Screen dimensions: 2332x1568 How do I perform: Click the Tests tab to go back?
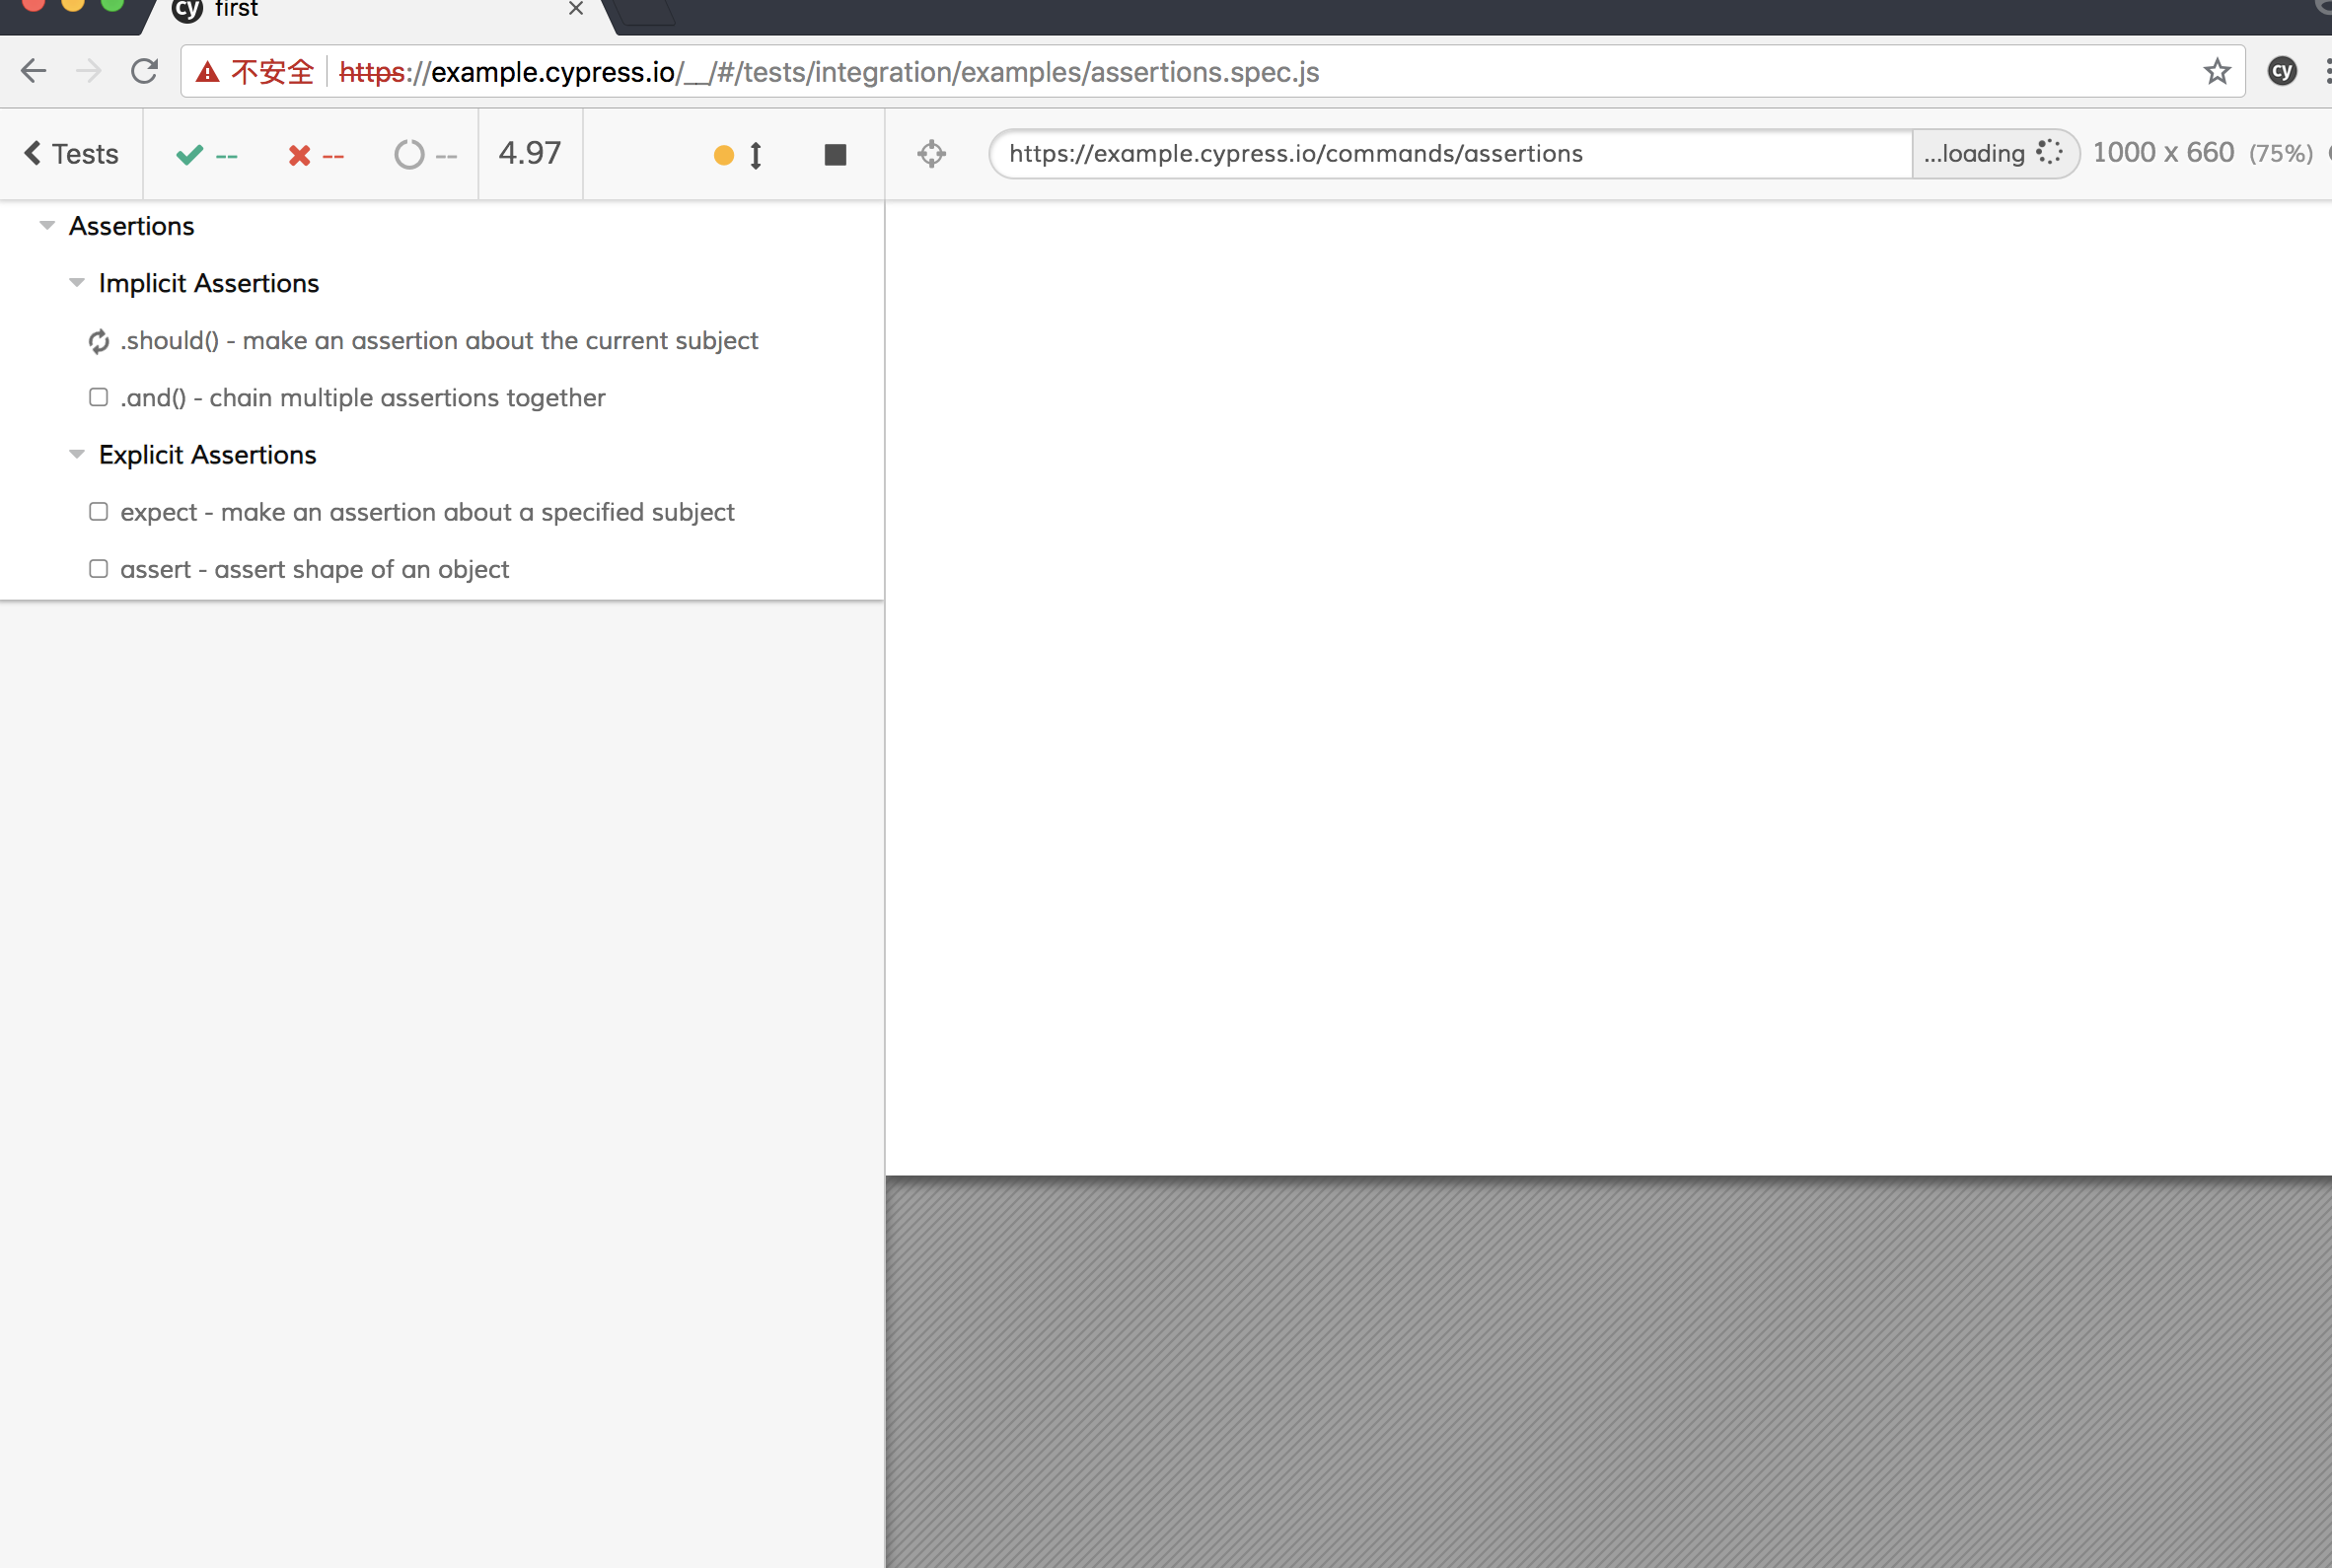(70, 154)
